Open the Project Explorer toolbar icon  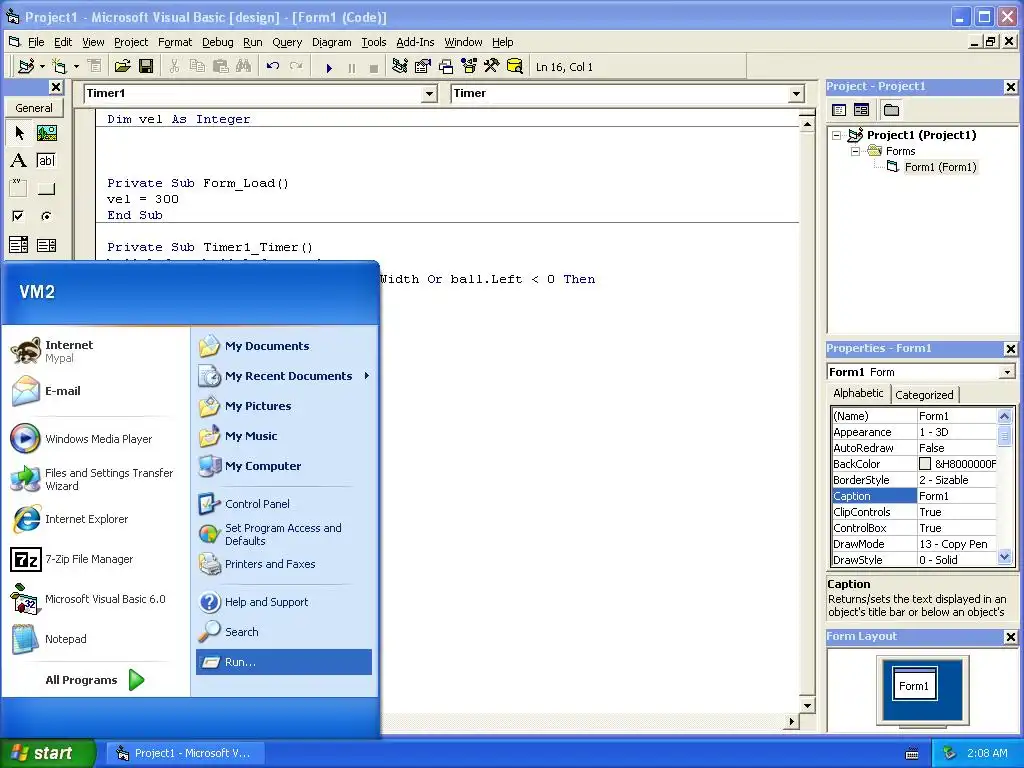pos(400,67)
